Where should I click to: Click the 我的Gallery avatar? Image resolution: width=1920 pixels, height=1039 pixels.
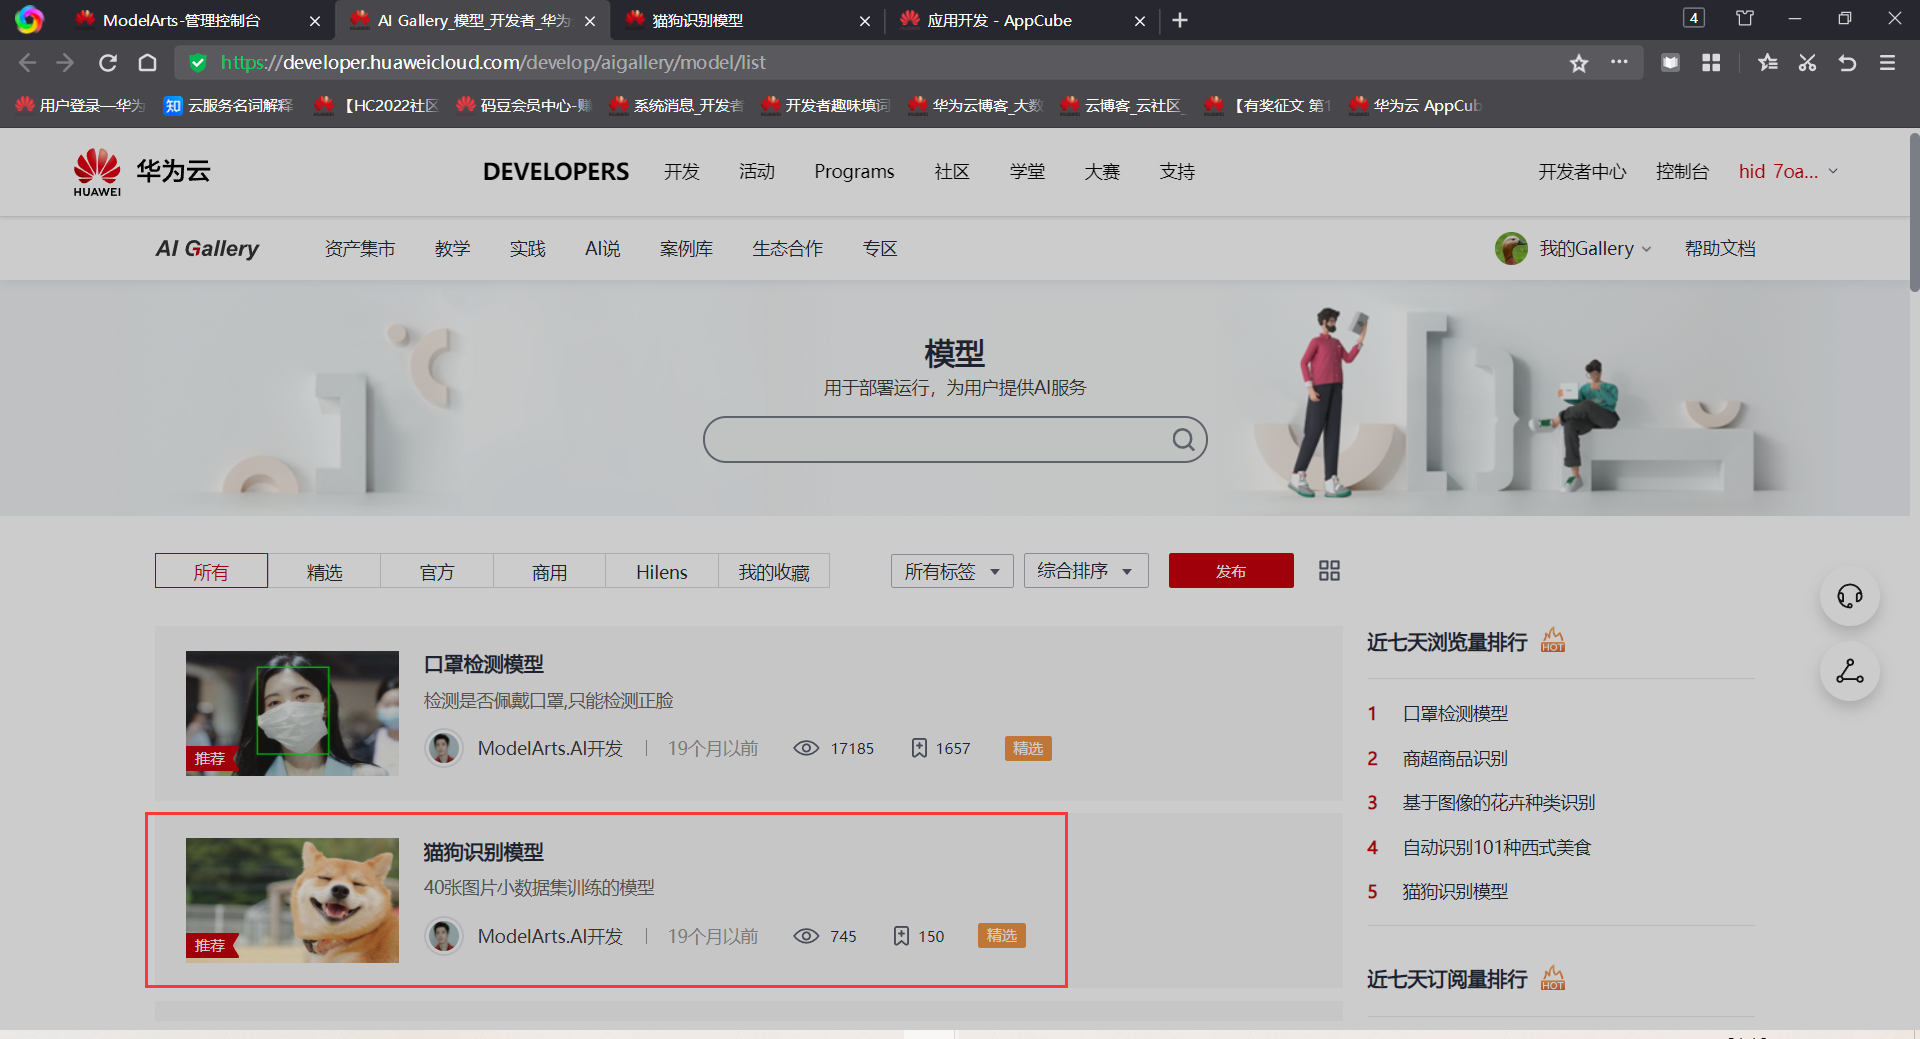tap(1511, 248)
